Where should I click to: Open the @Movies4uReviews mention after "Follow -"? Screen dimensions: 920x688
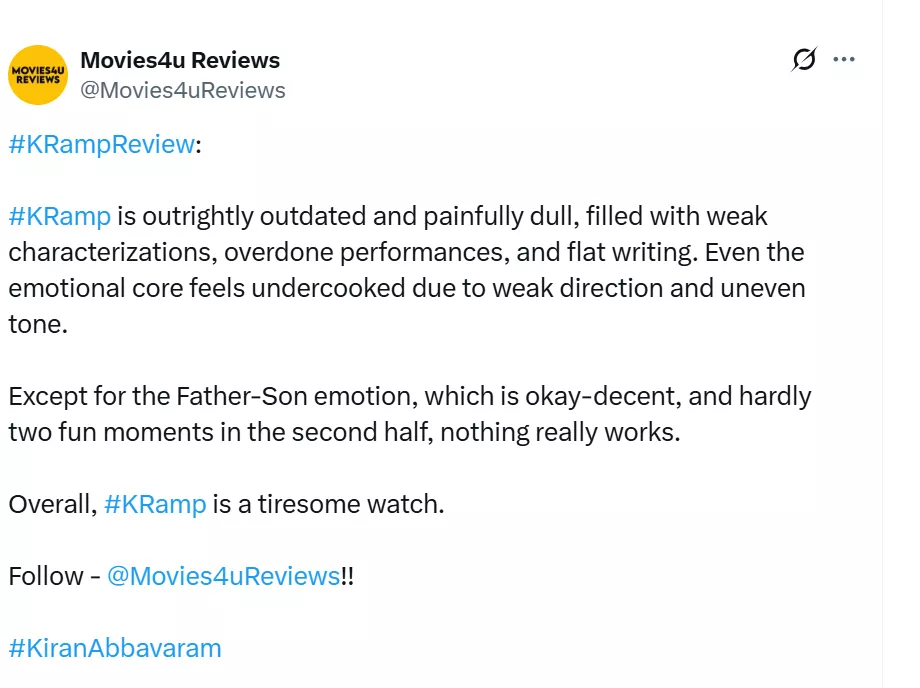[x=223, y=576]
